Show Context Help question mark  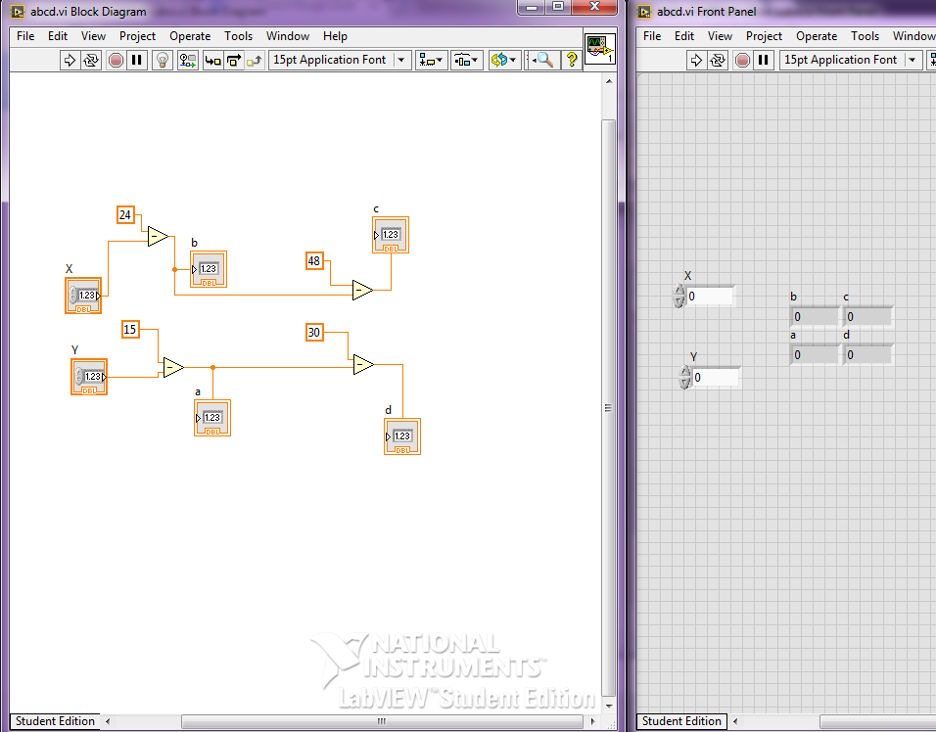click(572, 60)
